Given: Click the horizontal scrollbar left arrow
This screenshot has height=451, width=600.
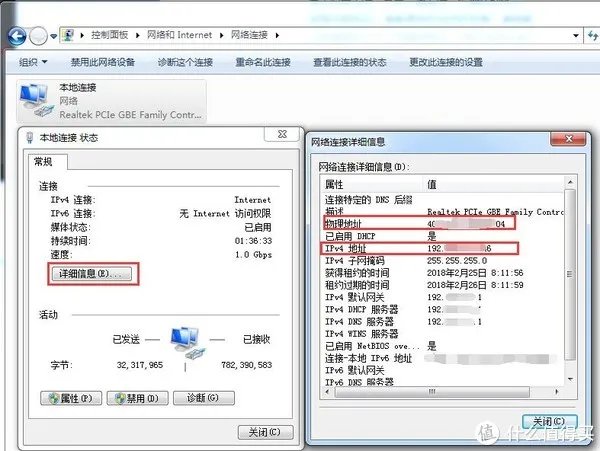Looking at the screenshot, I should (x=327, y=392).
